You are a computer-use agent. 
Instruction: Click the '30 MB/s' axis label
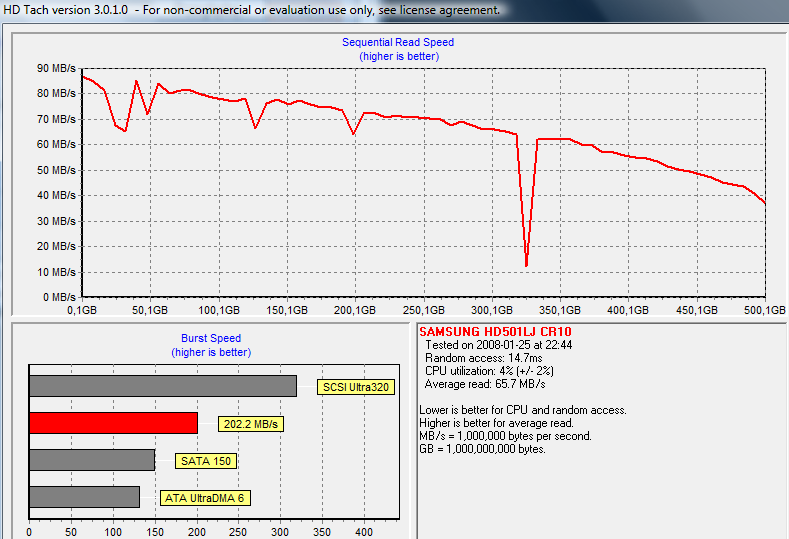[x=56, y=221]
